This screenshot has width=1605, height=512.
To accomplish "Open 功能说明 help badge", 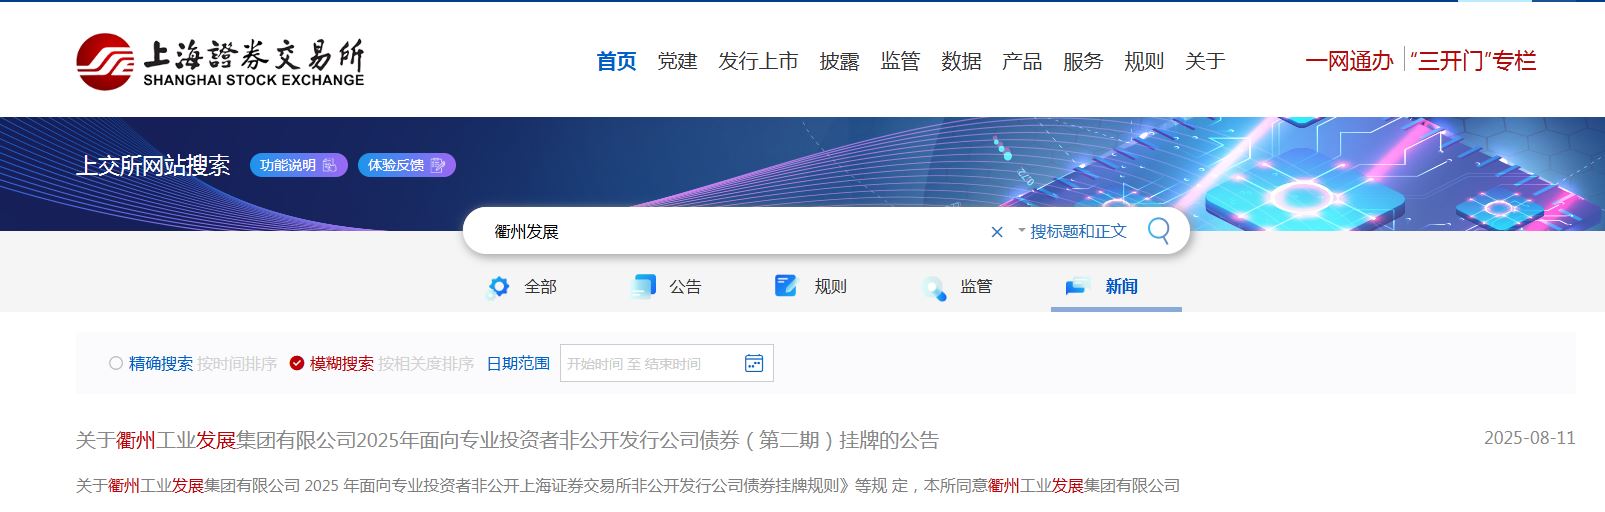I will click(298, 165).
